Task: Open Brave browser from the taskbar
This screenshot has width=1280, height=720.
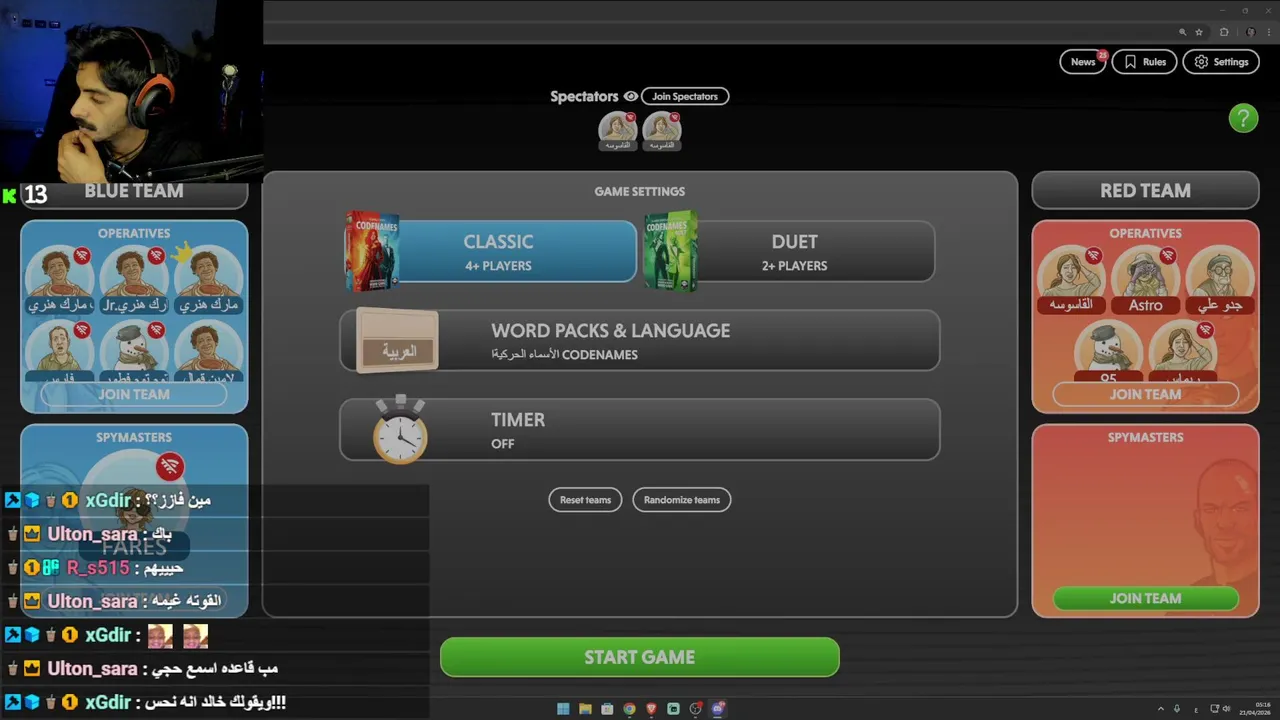Action: [x=651, y=709]
